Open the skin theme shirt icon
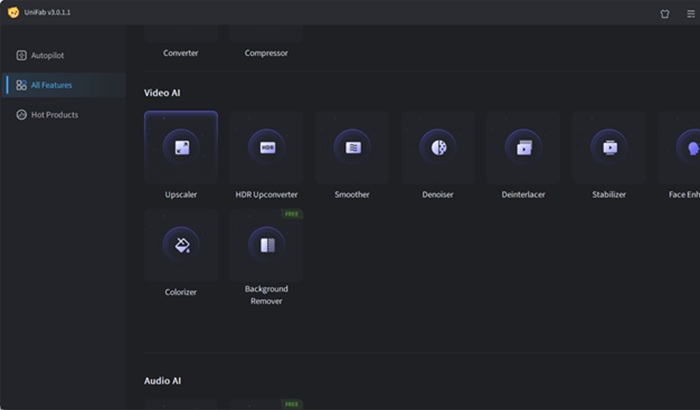 click(x=665, y=14)
